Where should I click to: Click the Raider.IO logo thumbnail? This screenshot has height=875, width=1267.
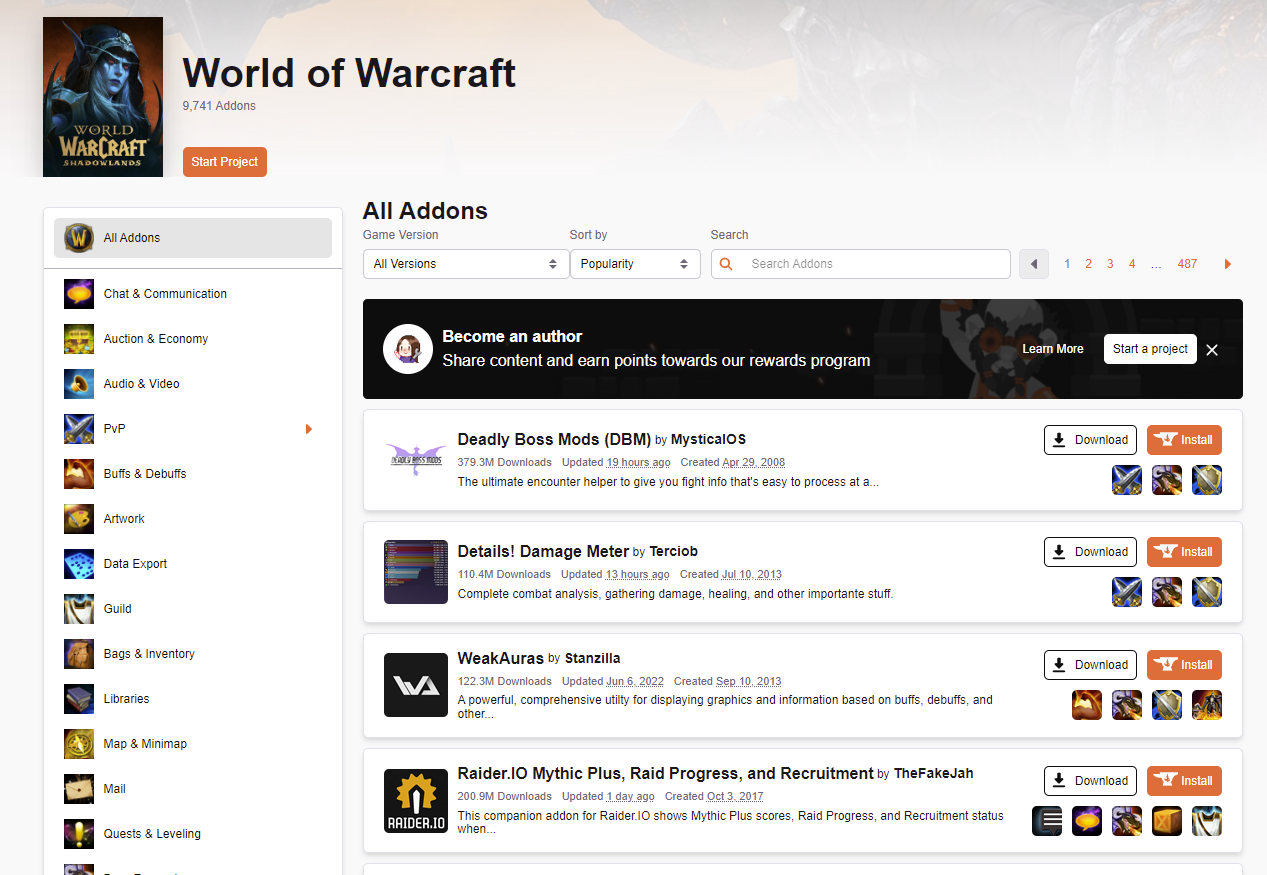click(416, 801)
